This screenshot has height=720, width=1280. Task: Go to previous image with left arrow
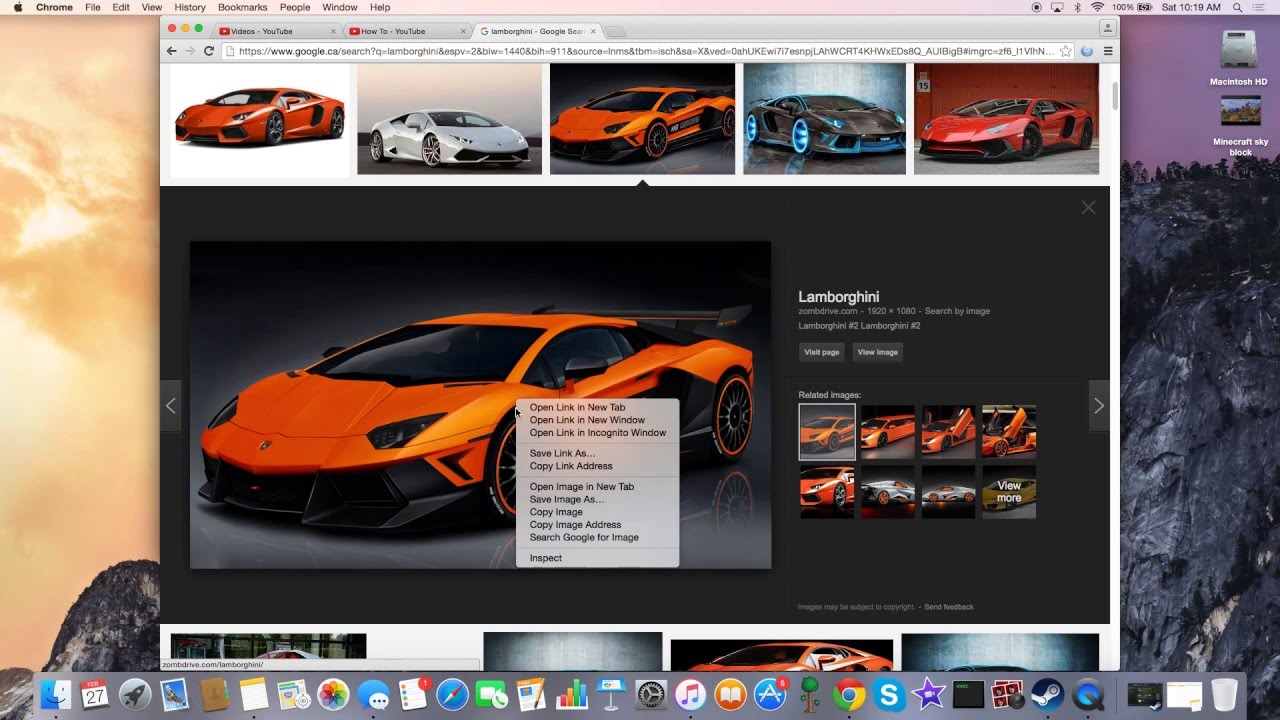point(170,405)
